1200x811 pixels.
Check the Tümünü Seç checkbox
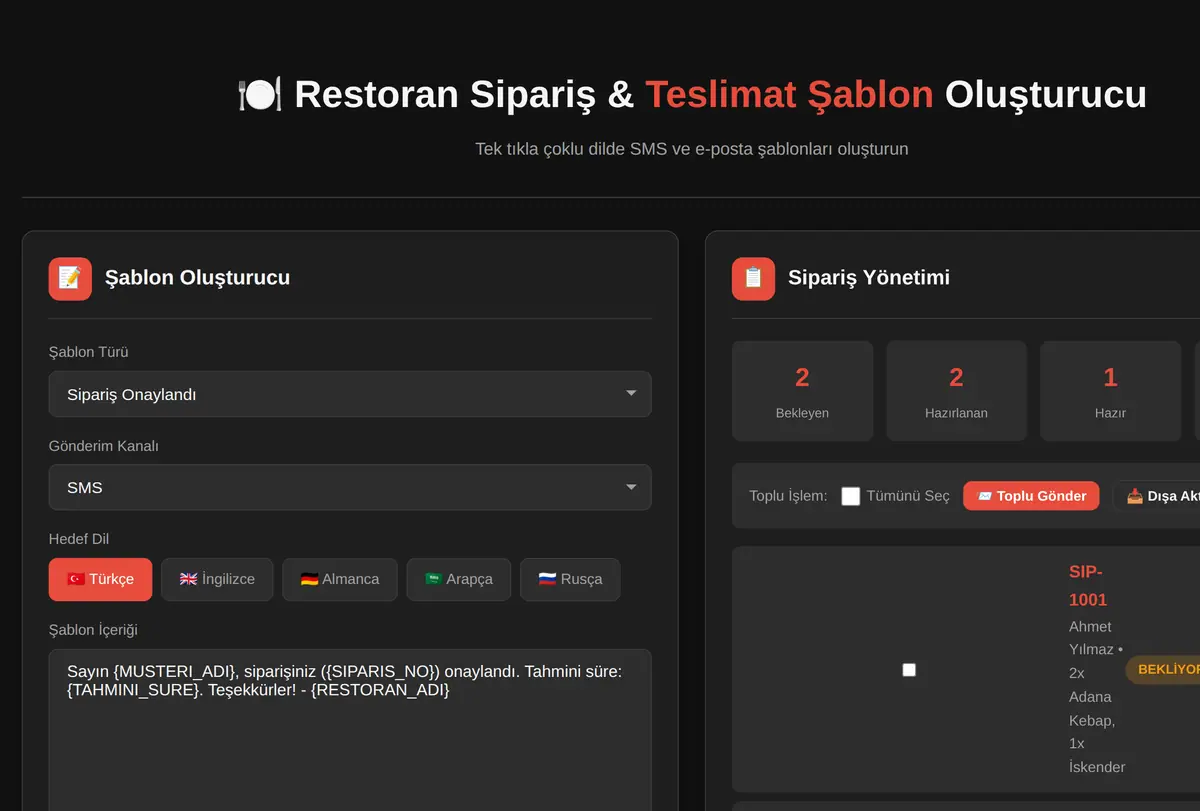[x=851, y=496]
